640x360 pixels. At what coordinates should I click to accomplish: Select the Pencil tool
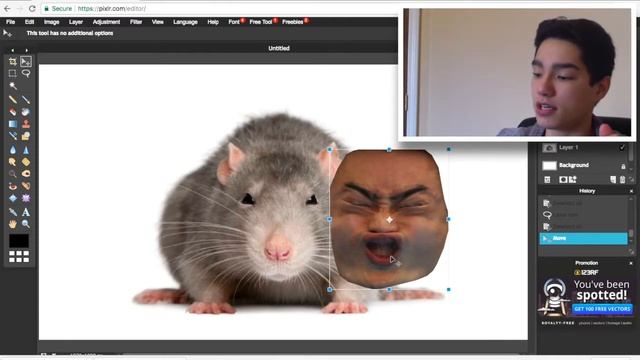pyautogui.click(x=13, y=100)
